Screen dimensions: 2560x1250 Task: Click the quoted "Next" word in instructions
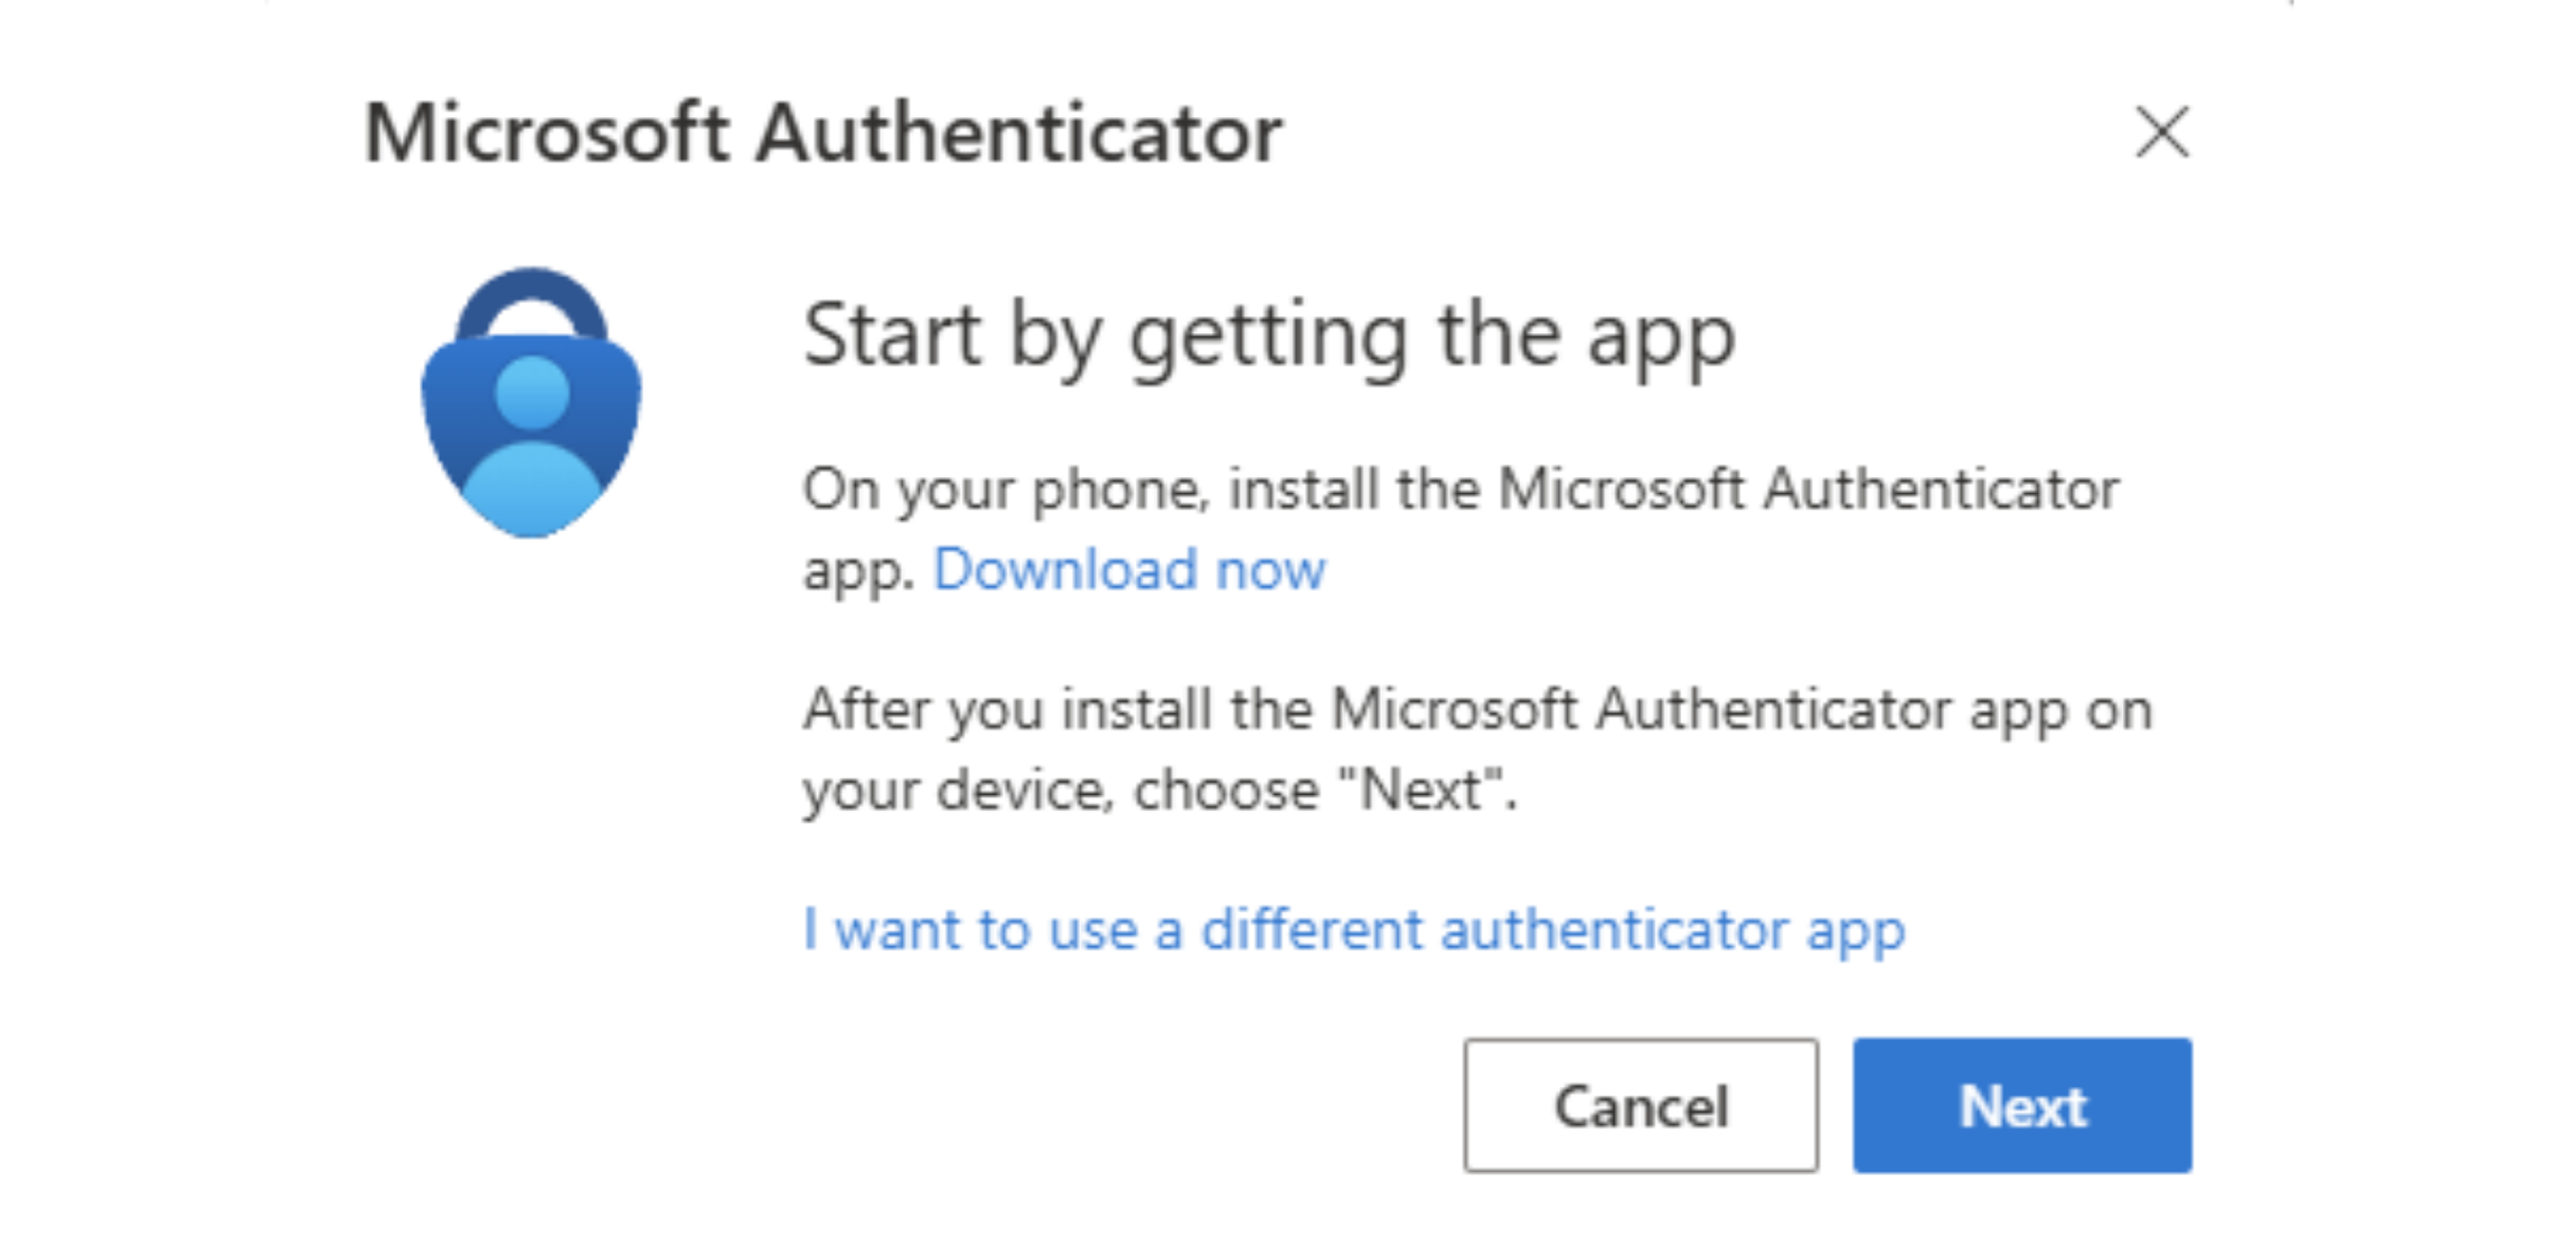(1423, 790)
